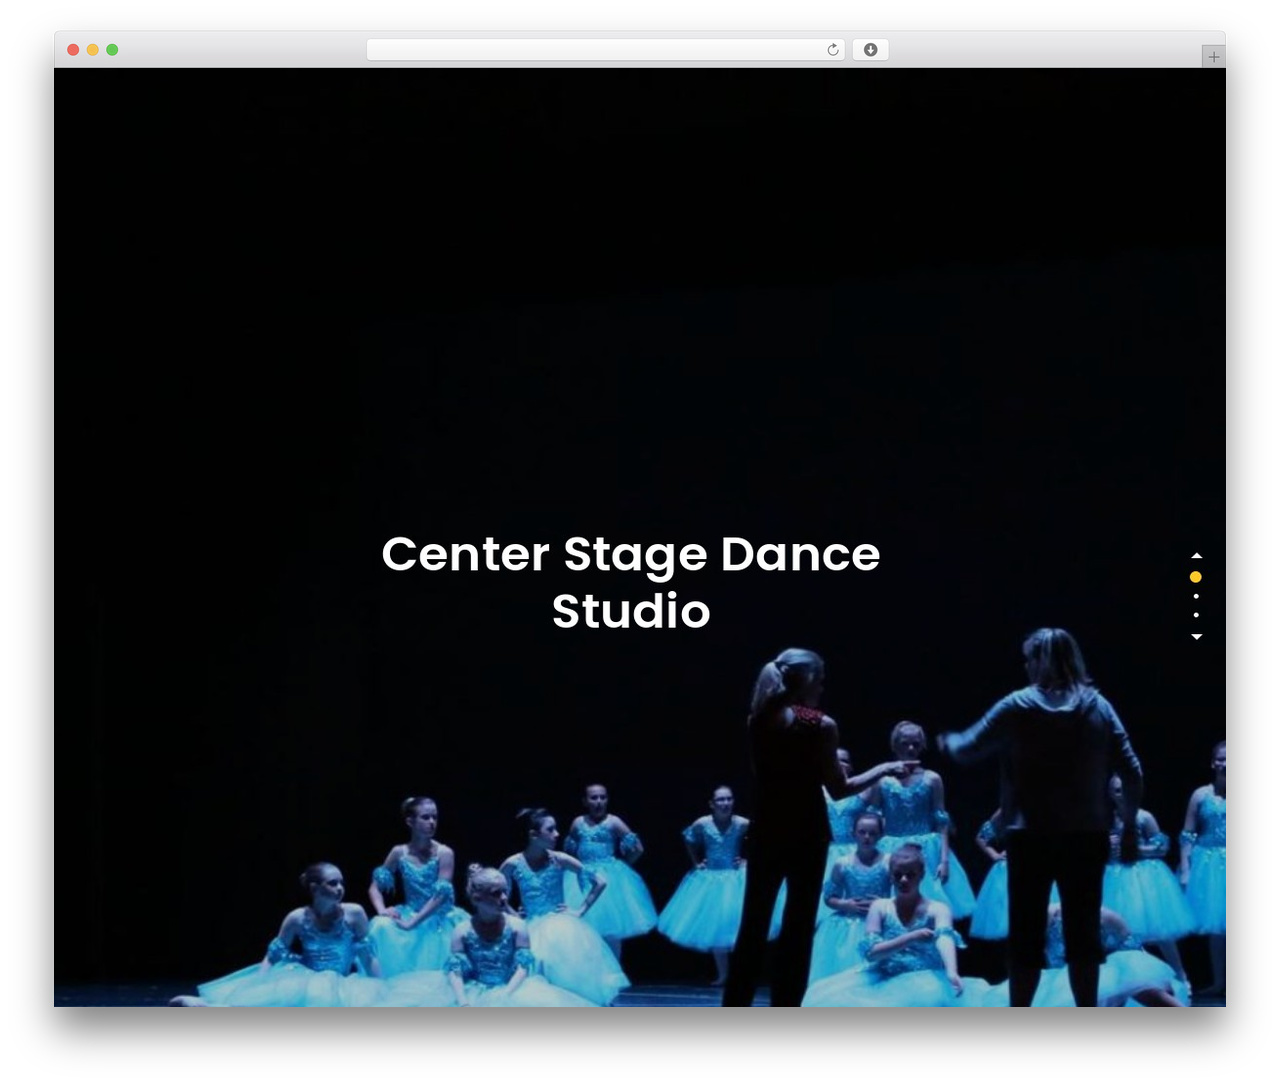1280x1084 pixels.
Task: Click the "Center Stage Dance Studio" heading
Action: 631,582
